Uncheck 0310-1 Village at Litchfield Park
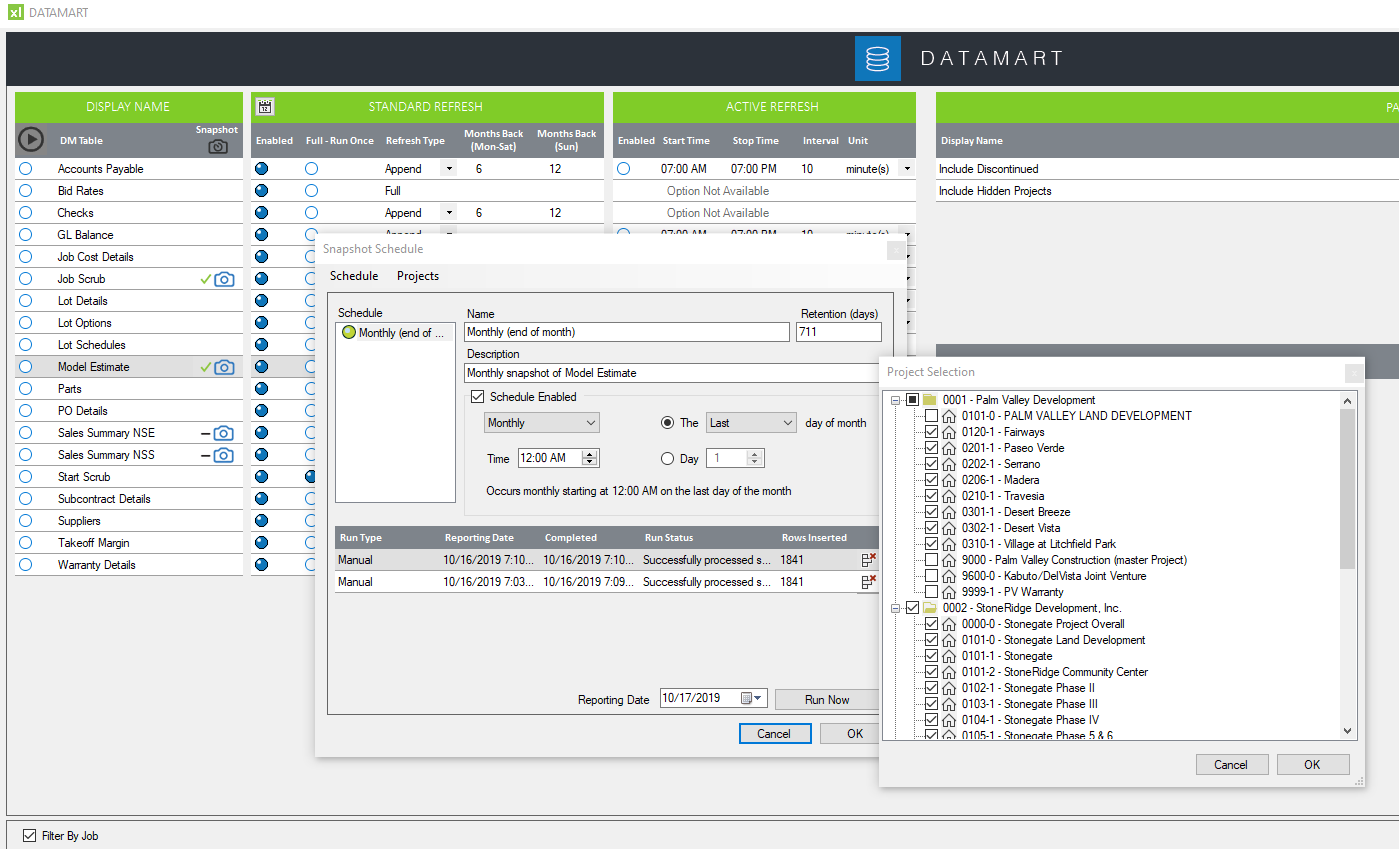 click(x=931, y=544)
